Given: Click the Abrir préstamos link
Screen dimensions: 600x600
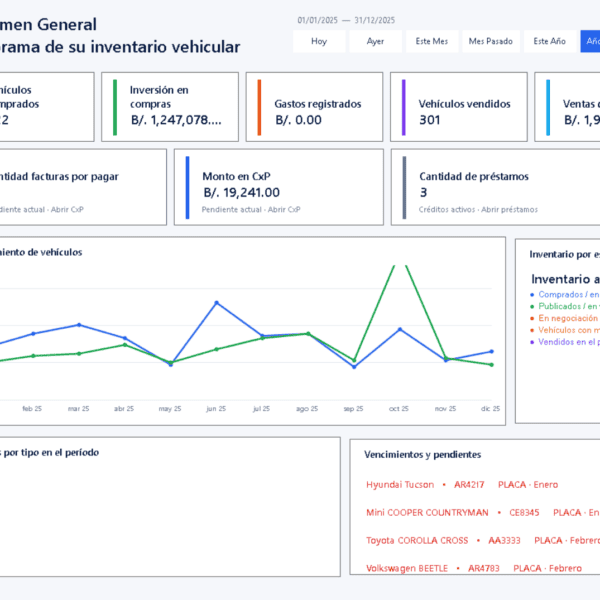Looking at the screenshot, I should click(509, 210).
